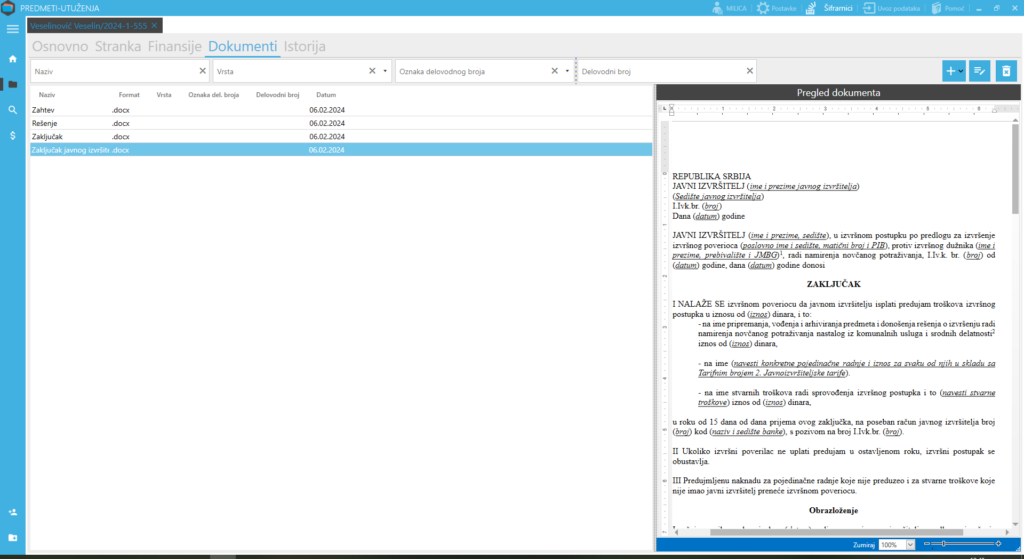Open Postavke settings gear
Screen dimensions: 1024x559
pyautogui.click(x=777, y=8)
